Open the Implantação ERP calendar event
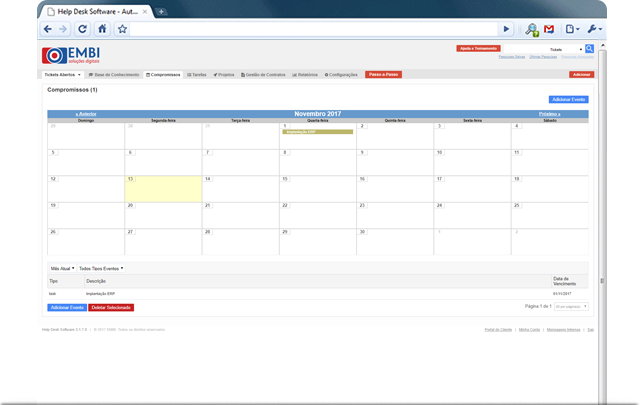Screen dimensions: 640x405 316,132
